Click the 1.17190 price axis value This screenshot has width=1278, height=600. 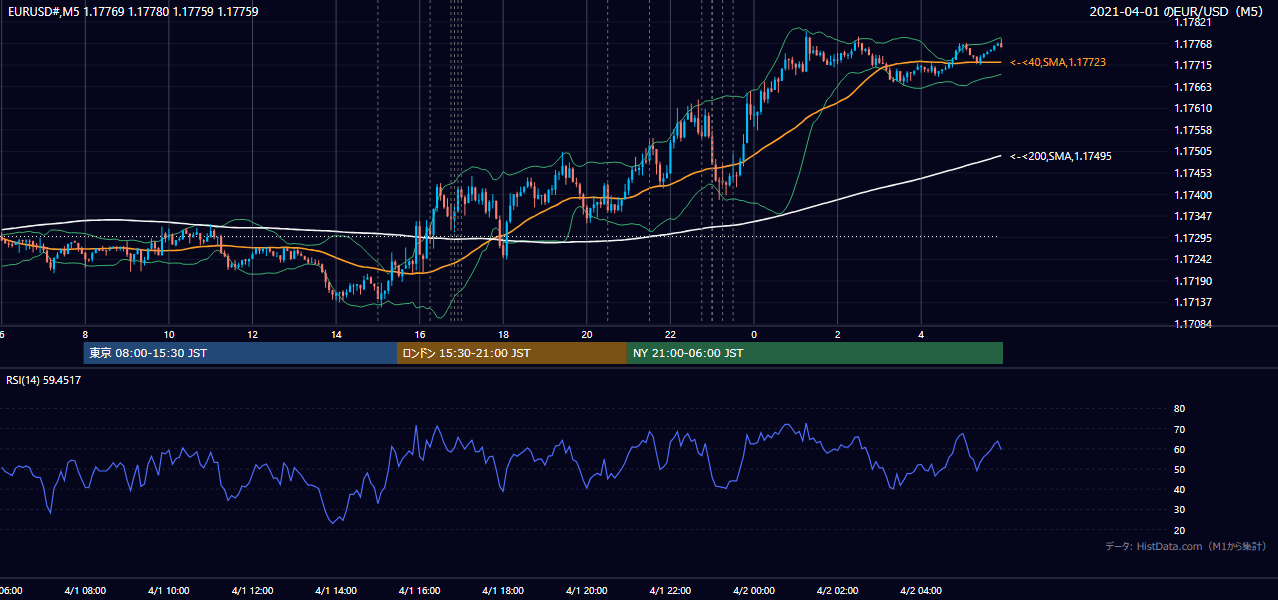tap(1192, 281)
